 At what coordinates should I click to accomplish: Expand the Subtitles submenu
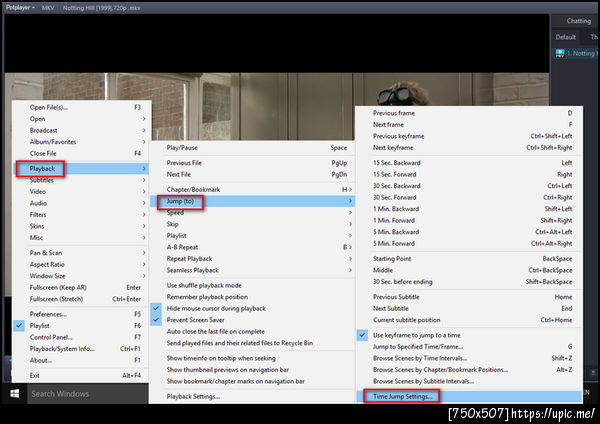point(82,180)
